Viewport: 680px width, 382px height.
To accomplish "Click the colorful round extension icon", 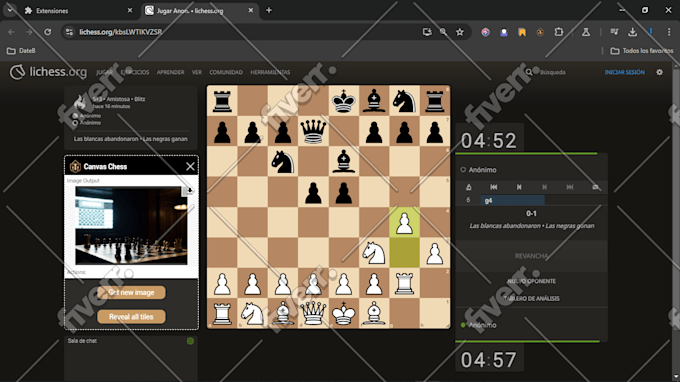I will point(485,32).
